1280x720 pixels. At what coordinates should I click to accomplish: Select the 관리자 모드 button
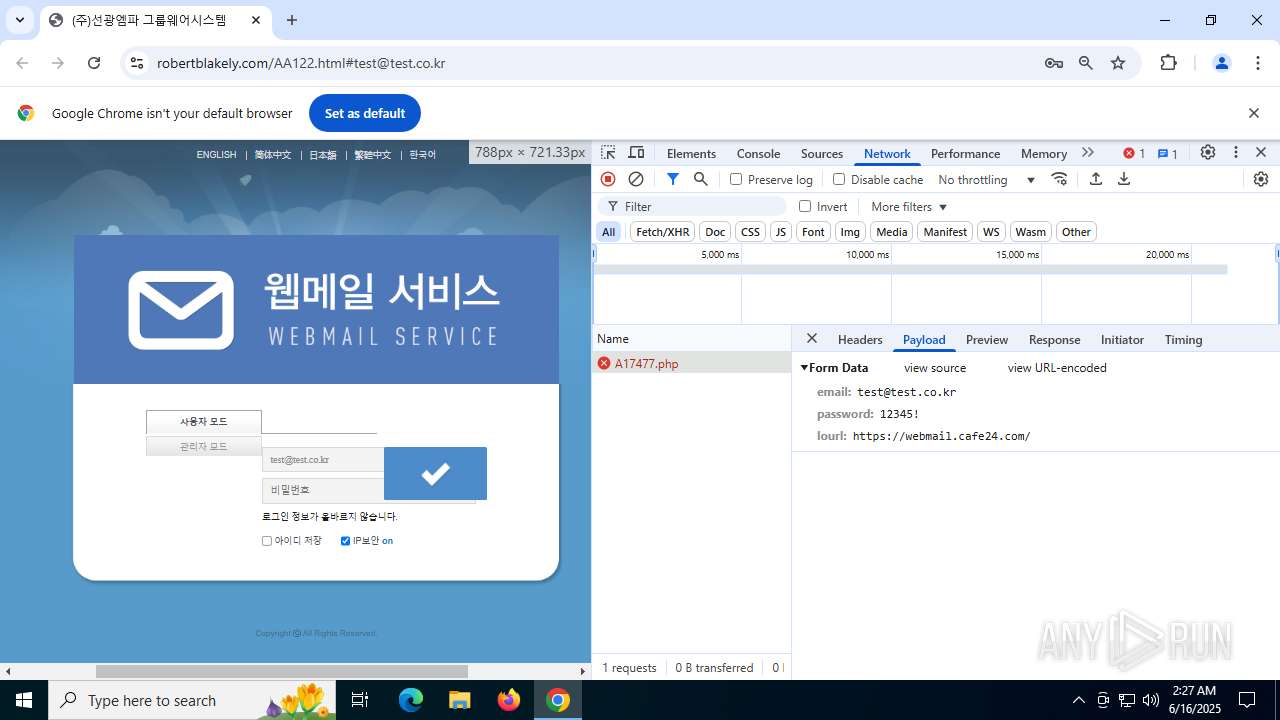click(204, 446)
